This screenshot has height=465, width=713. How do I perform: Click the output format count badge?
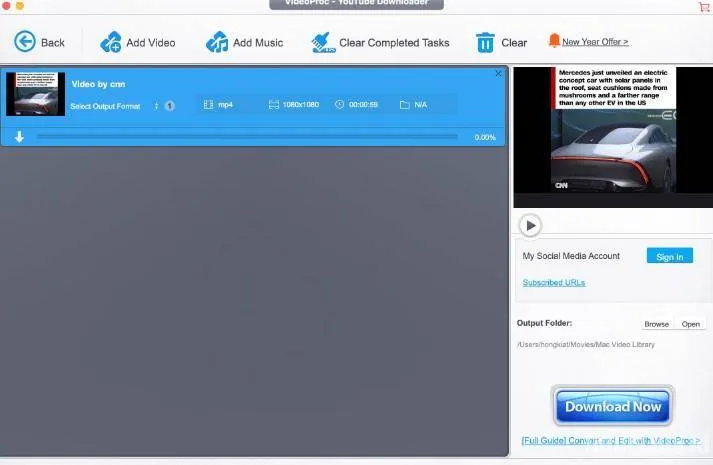[169, 106]
